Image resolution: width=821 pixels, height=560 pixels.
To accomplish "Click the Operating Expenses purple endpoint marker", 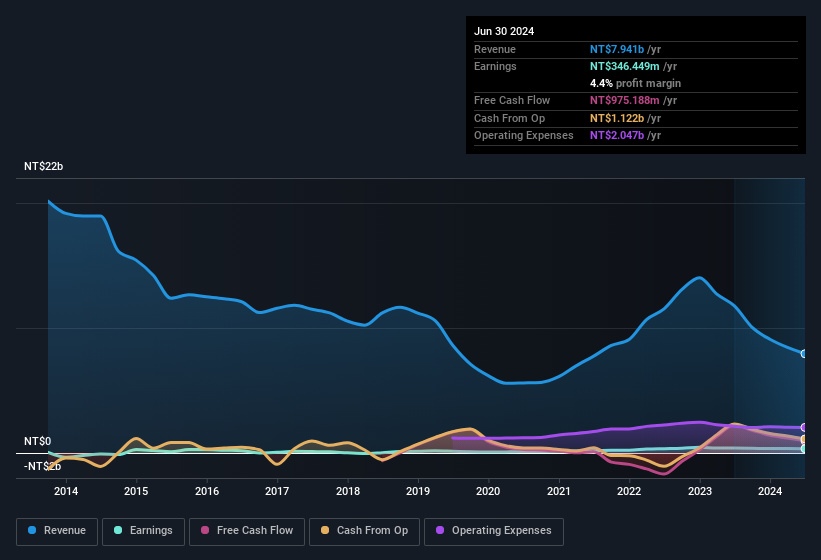I will click(804, 428).
